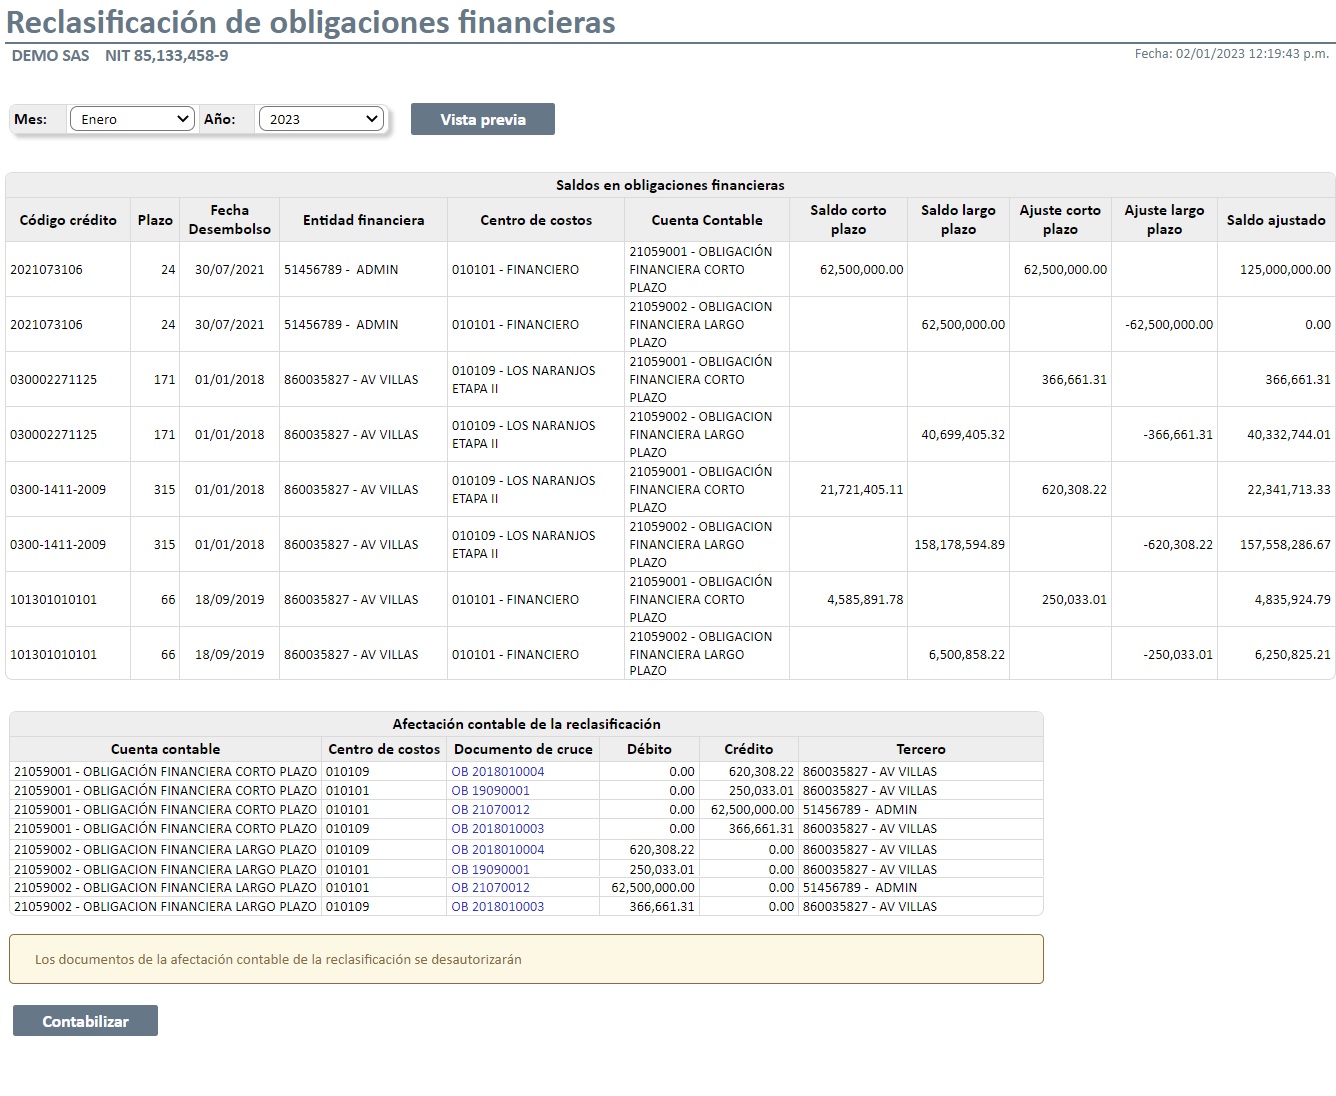Viewport: 1336px width, 1096px height.
Task: Open document OB 2018010003 in the CORTO PLAZO row
Action: click(x=498, y=829)
